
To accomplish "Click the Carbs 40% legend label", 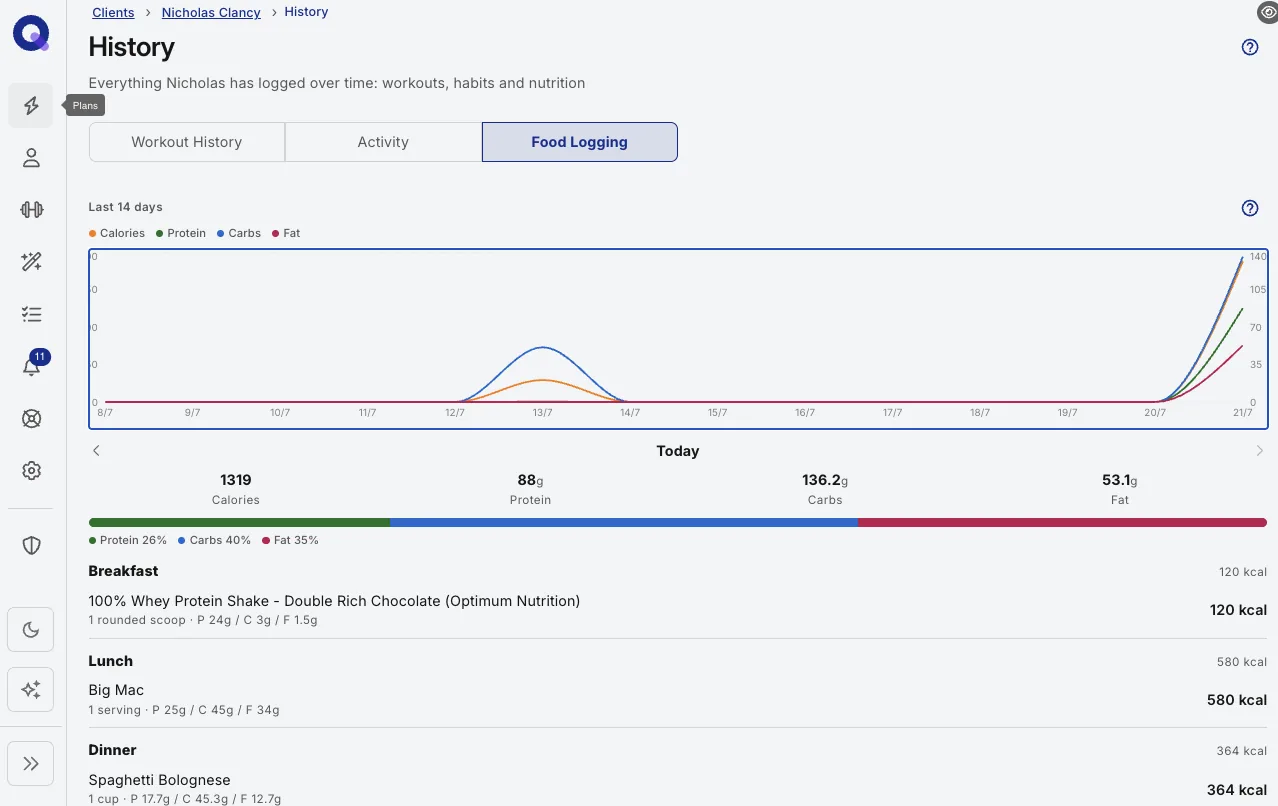I will pos(214,540).
